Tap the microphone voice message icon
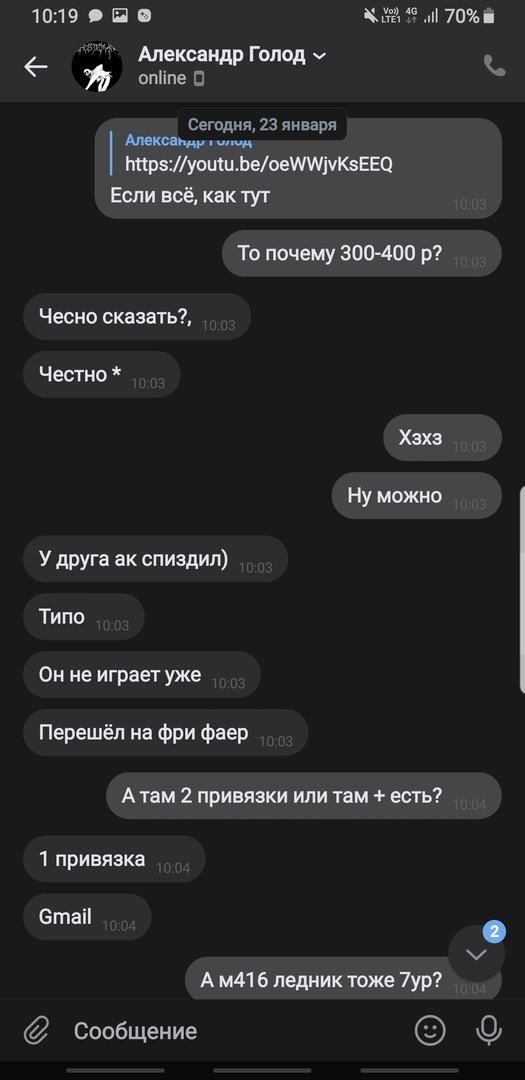This screenshot has height=1080, width=525. click(488, 1030)
